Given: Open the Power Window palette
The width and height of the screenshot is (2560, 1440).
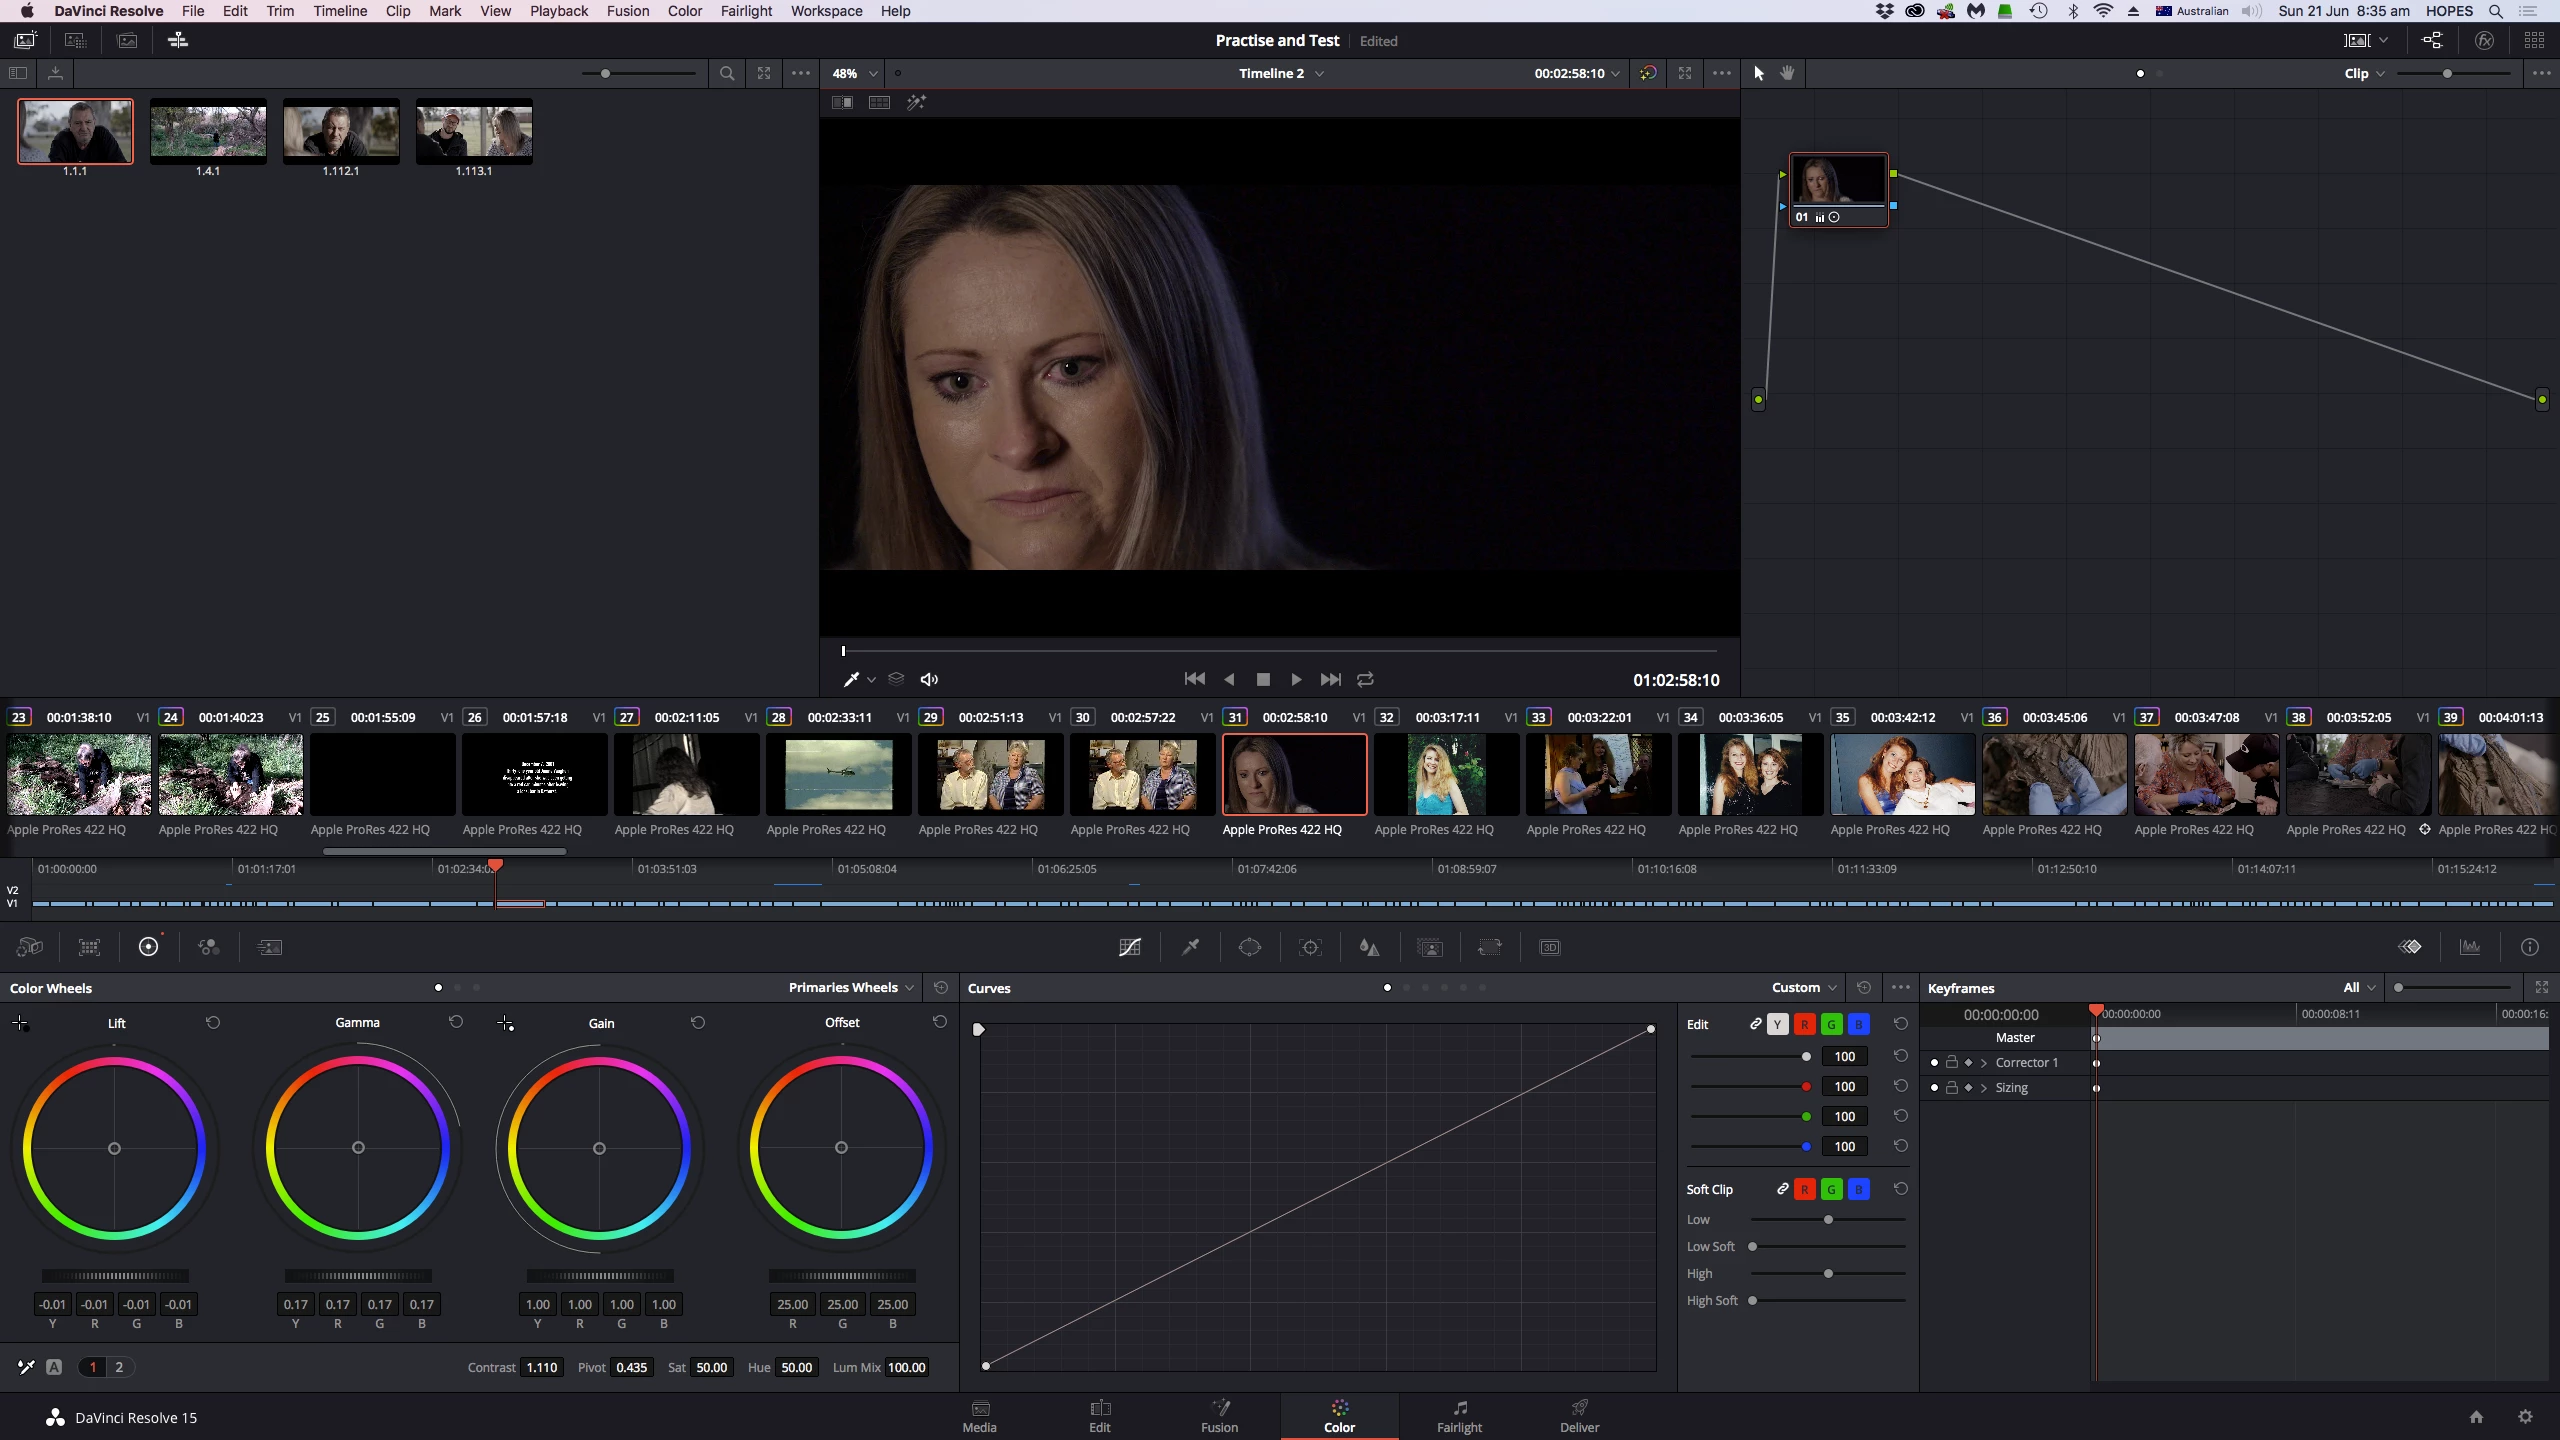Looking at the screenshot, I should coord(1250,947).
